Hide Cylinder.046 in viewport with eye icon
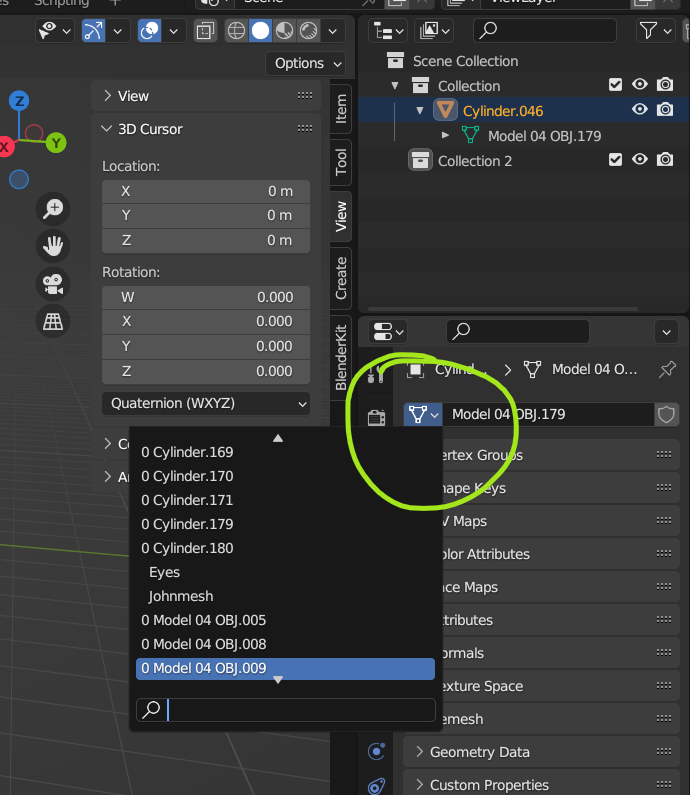 [640, 110]
